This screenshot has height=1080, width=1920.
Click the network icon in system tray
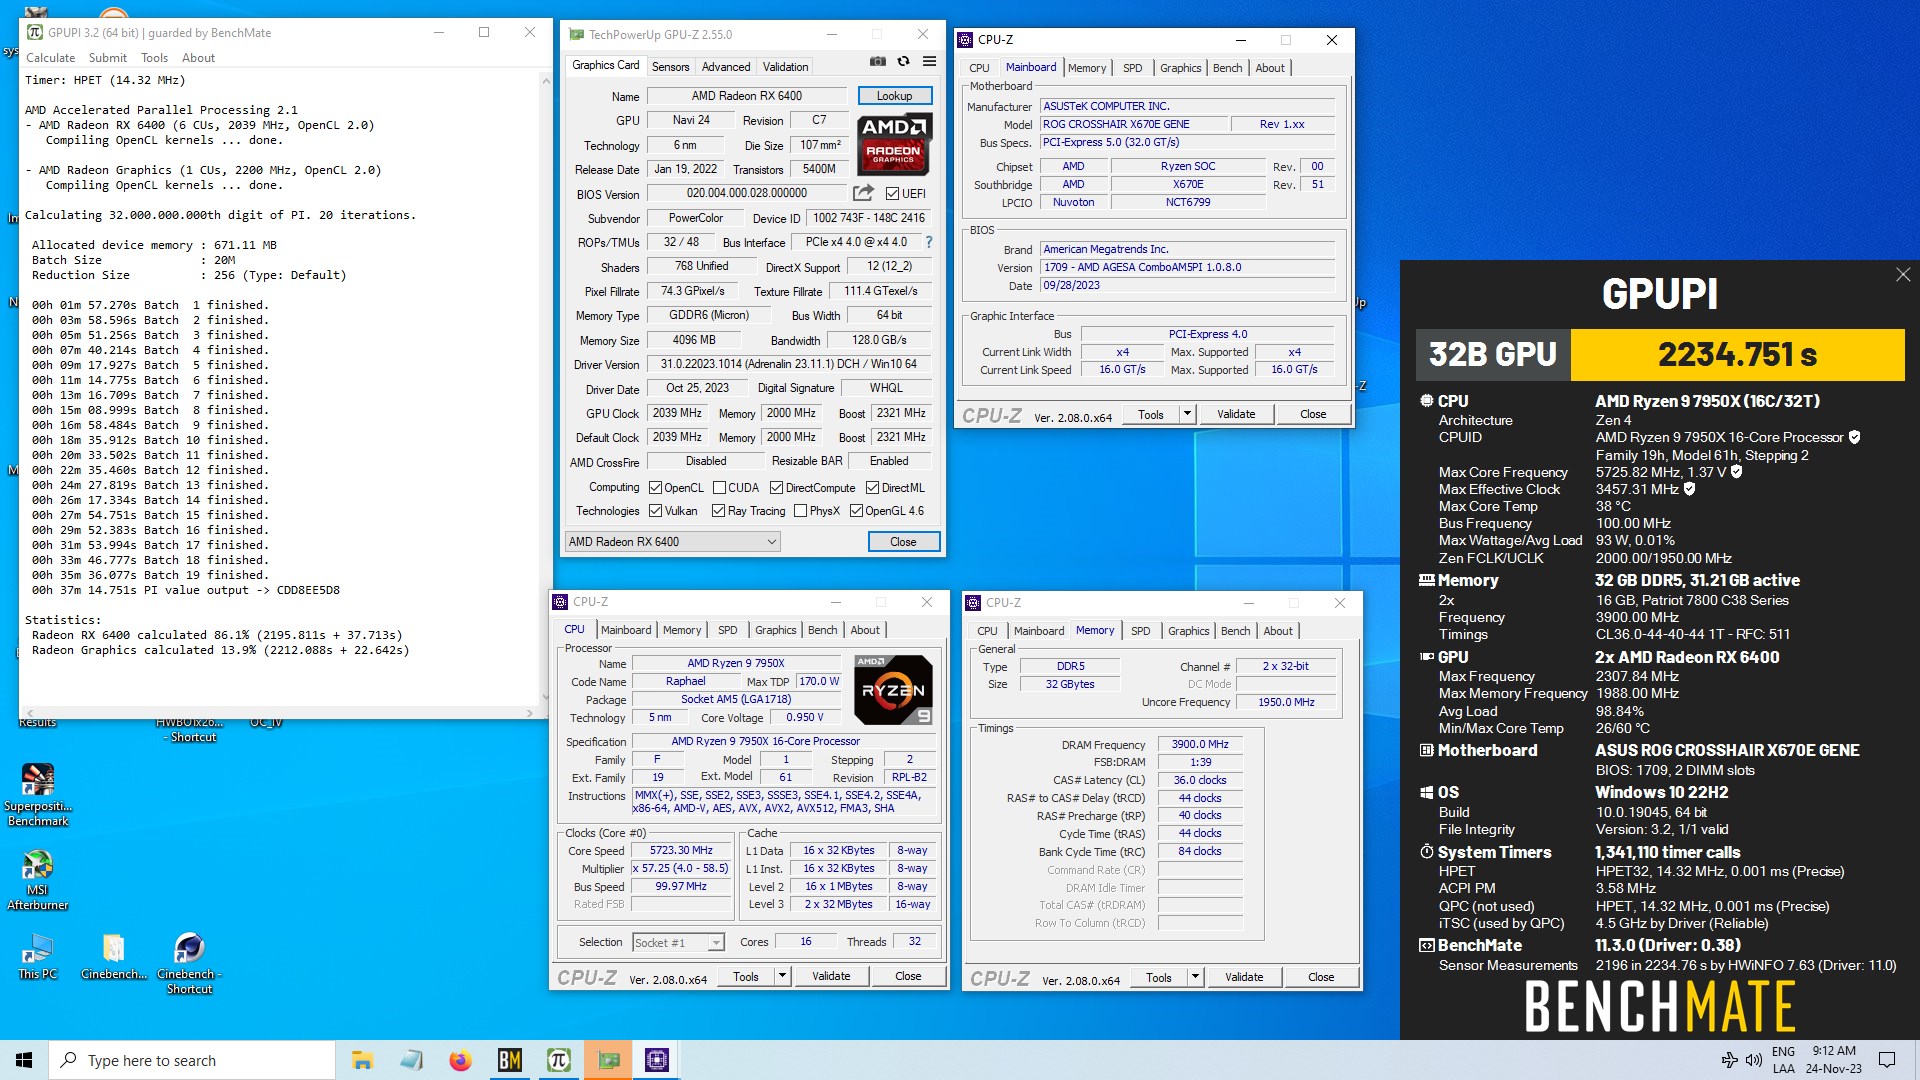(1729, 1060)
